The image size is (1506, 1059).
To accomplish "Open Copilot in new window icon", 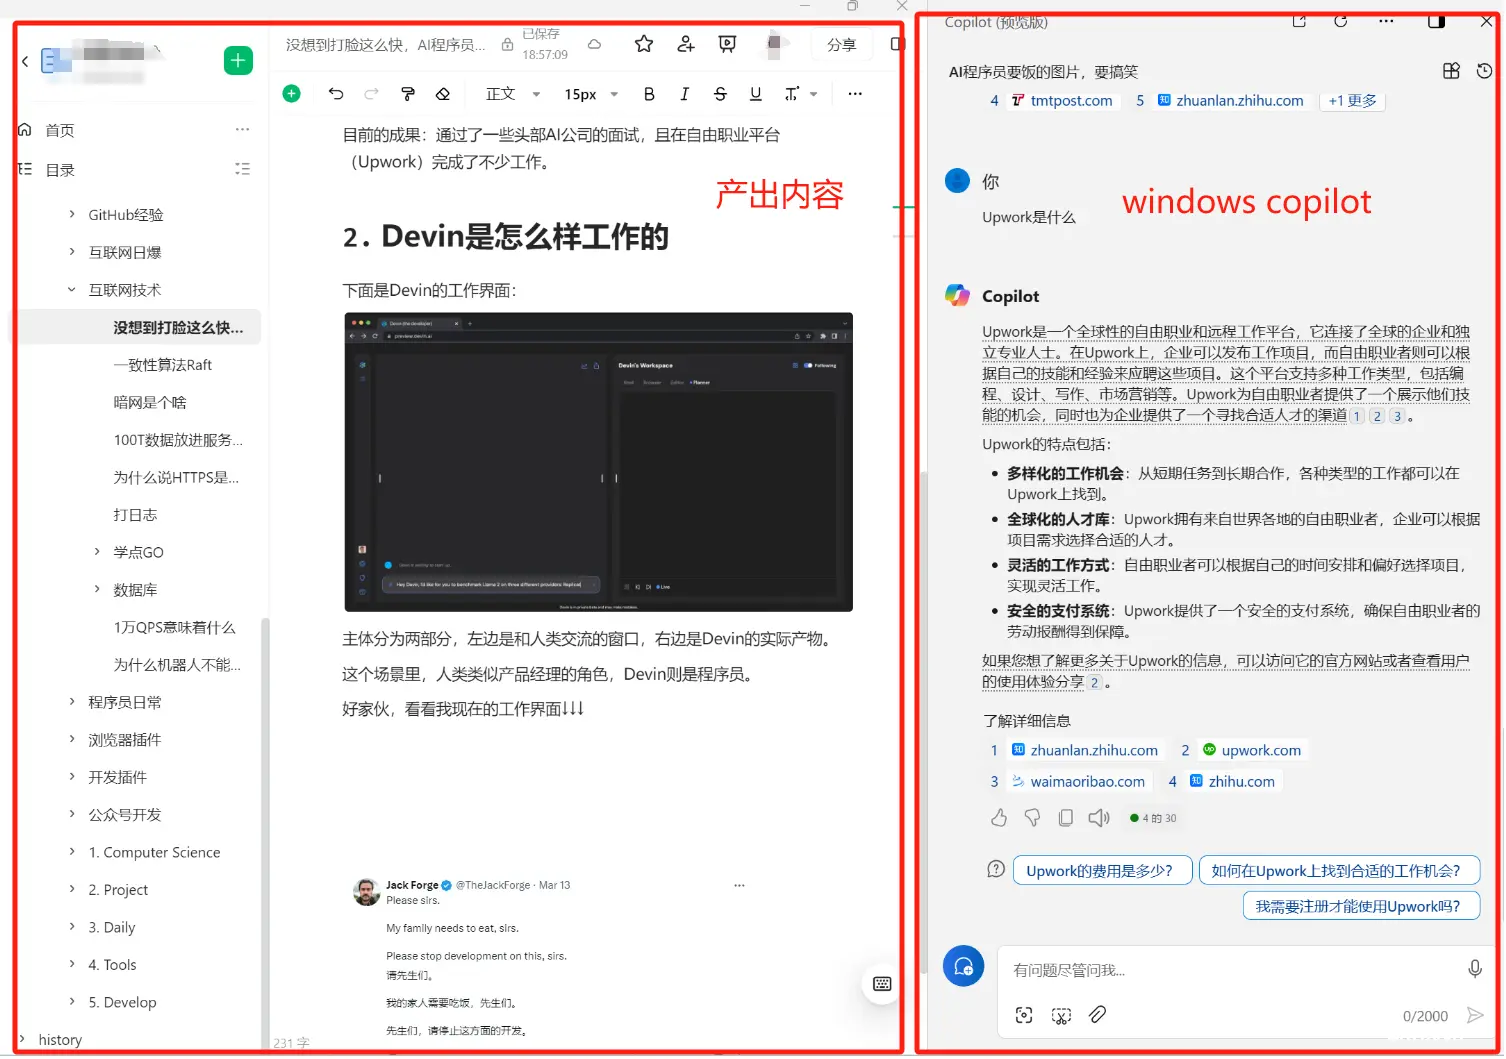I will (1299, 21).
